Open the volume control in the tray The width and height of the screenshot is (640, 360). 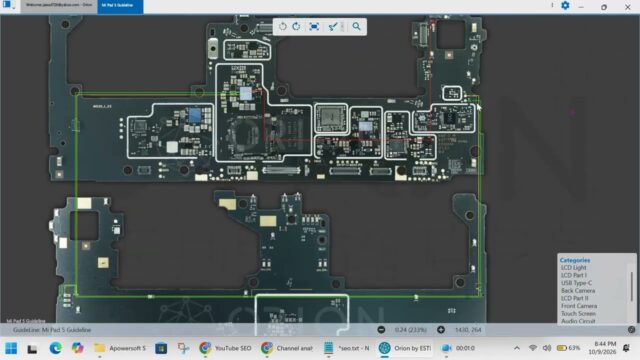click(547, 348)
